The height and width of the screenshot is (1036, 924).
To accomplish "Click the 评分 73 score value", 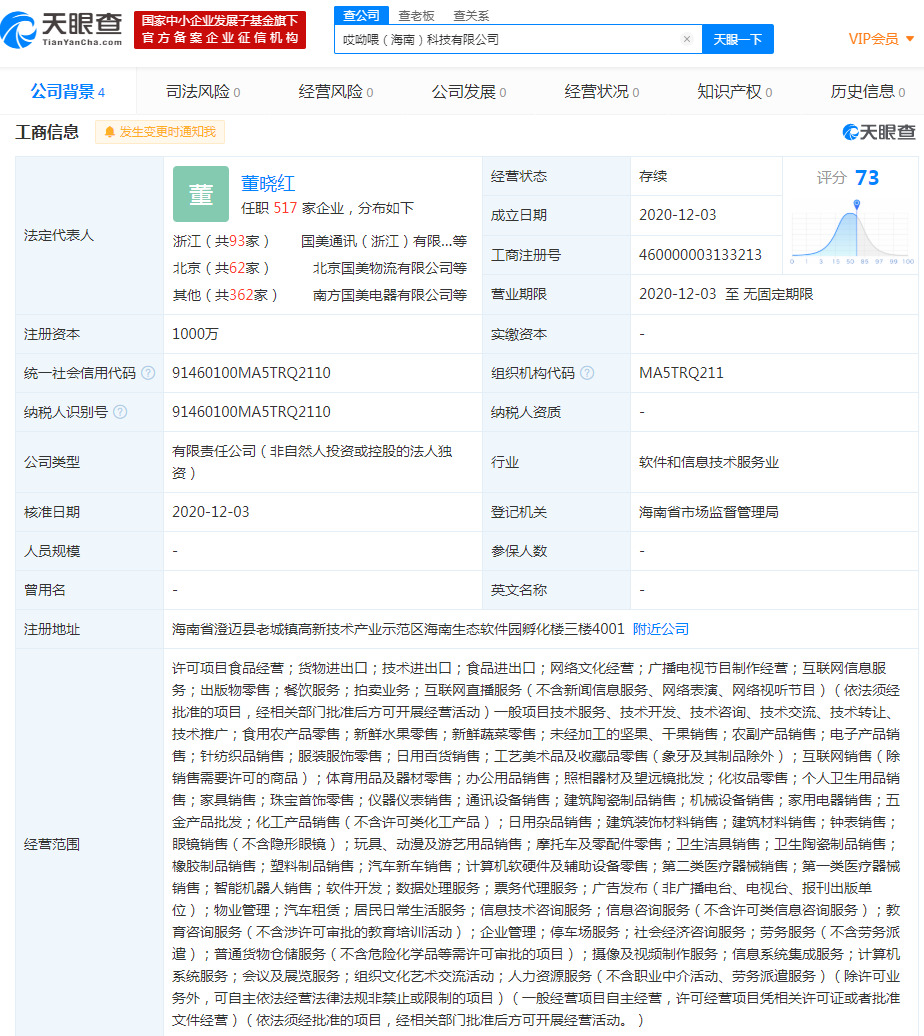I will pyautogui.click(x=866, y=178).
